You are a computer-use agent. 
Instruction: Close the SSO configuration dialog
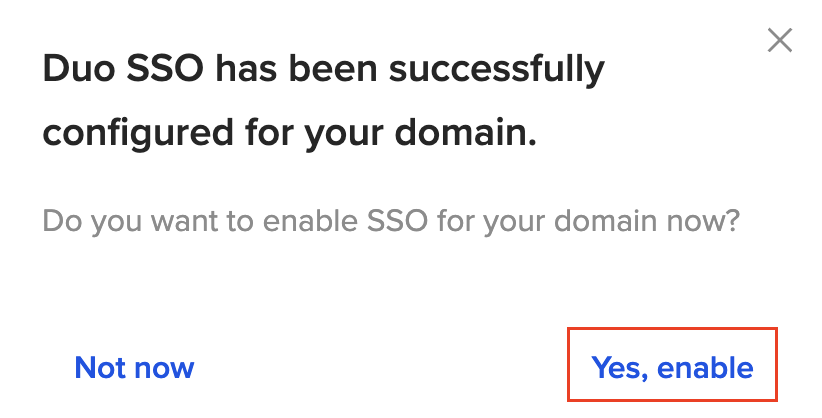pyautogui.click(x=779, y=40)
